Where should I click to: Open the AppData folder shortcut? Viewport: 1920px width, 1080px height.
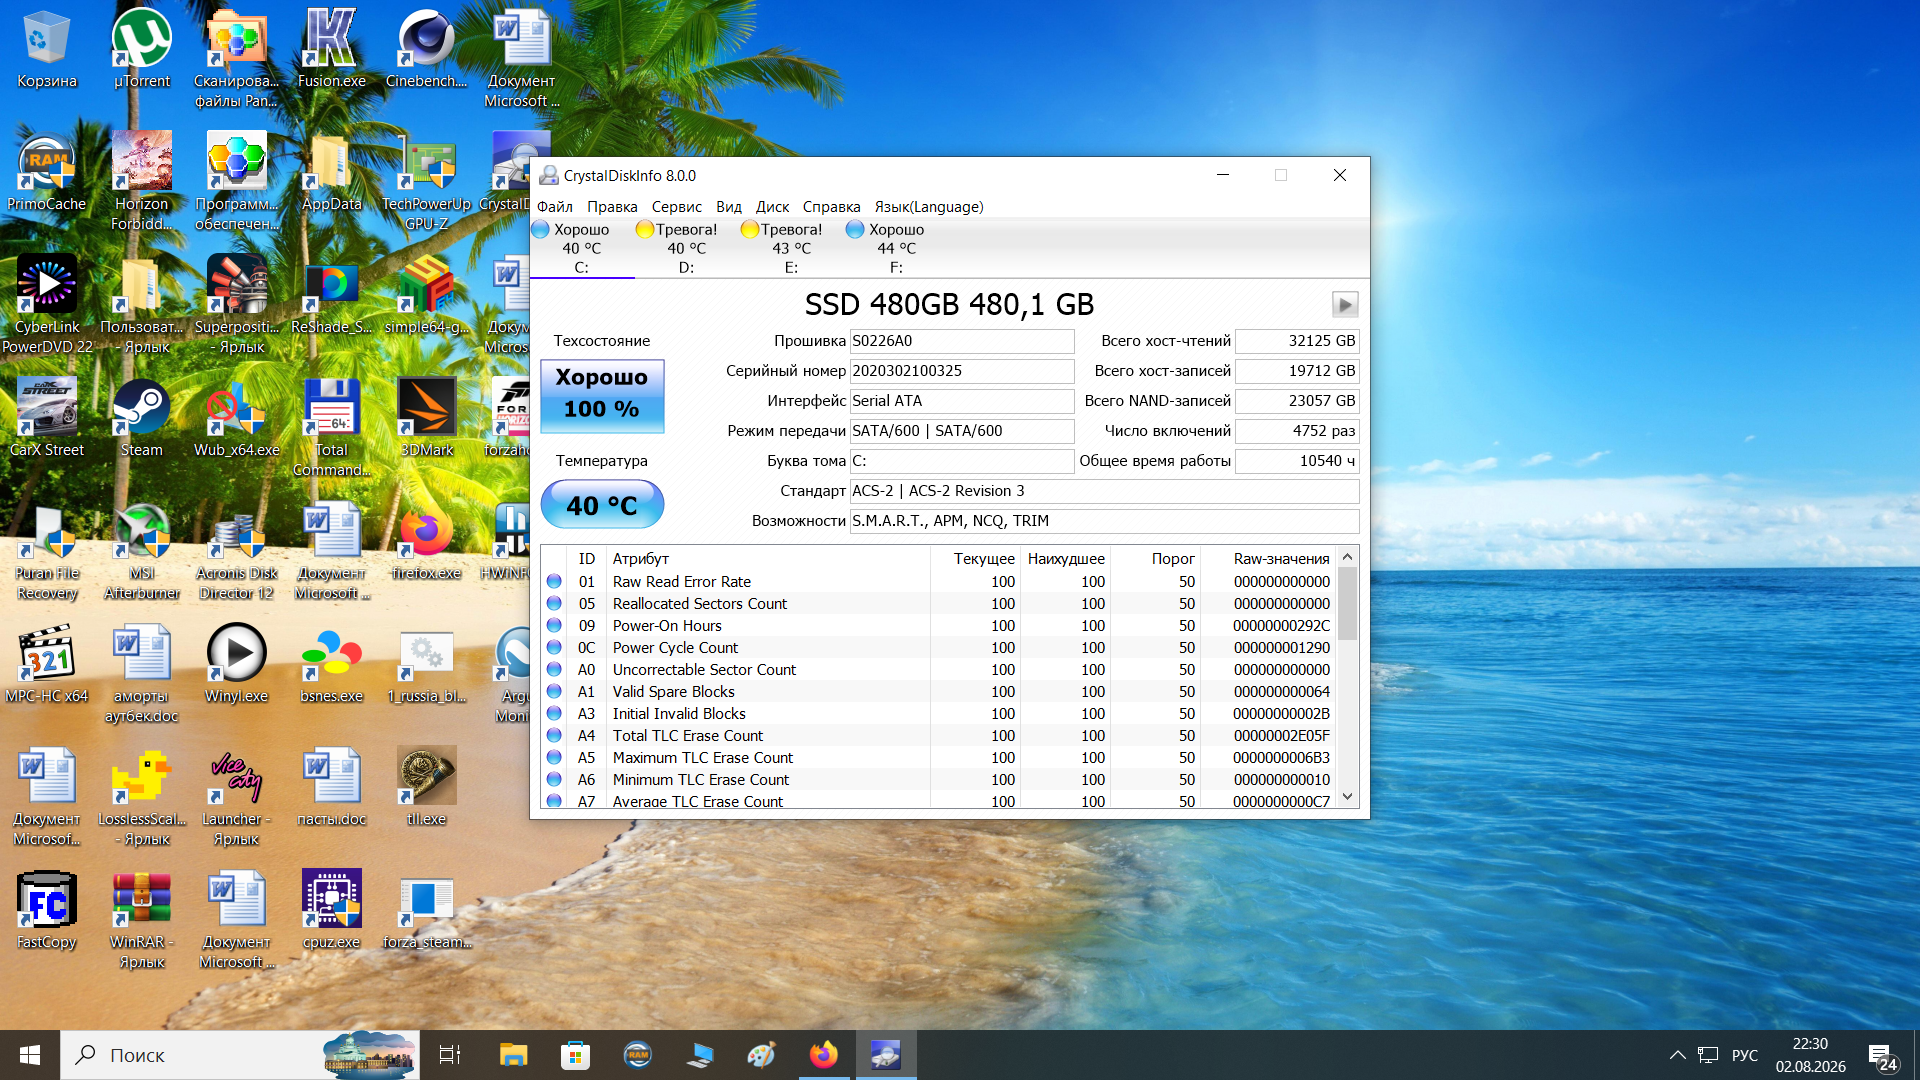tap(331, 173)
